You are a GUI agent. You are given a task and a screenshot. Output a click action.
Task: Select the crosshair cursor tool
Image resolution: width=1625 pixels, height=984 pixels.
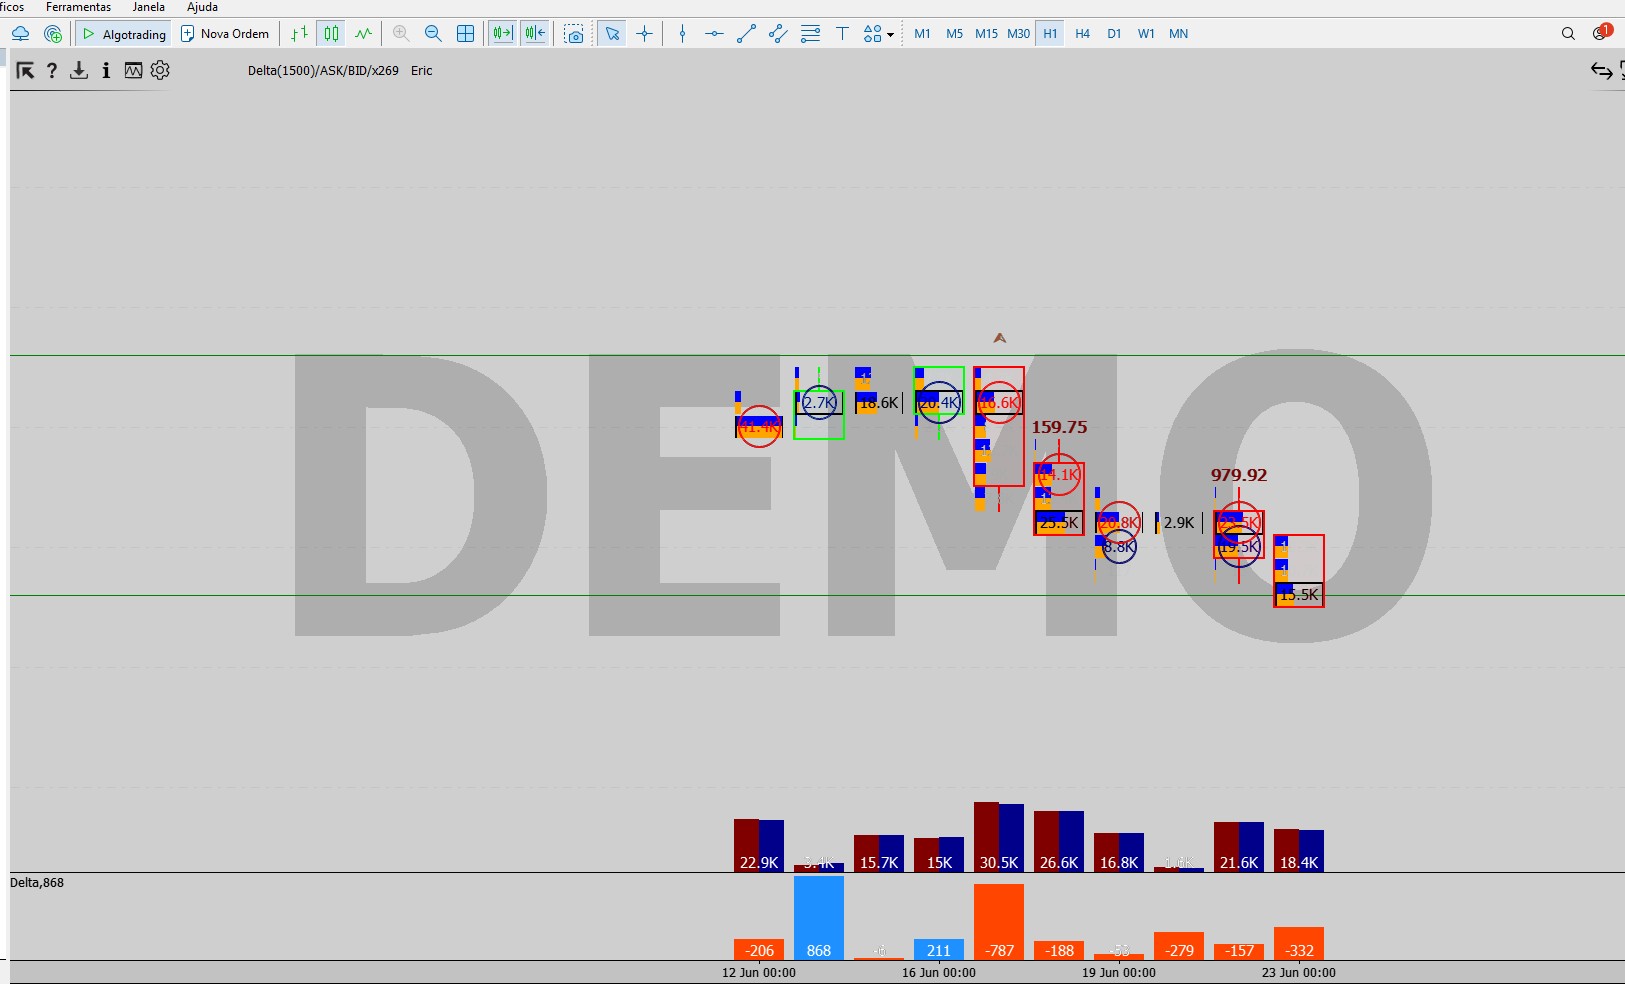click(645, 34)
